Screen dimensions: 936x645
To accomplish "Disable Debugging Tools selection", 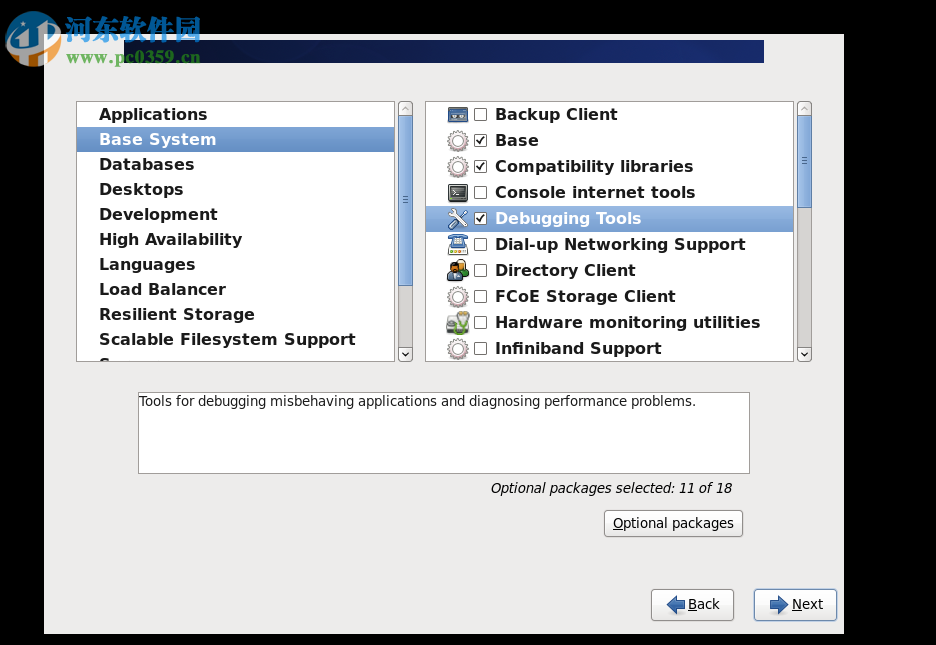I will click(x=481, y=218).
